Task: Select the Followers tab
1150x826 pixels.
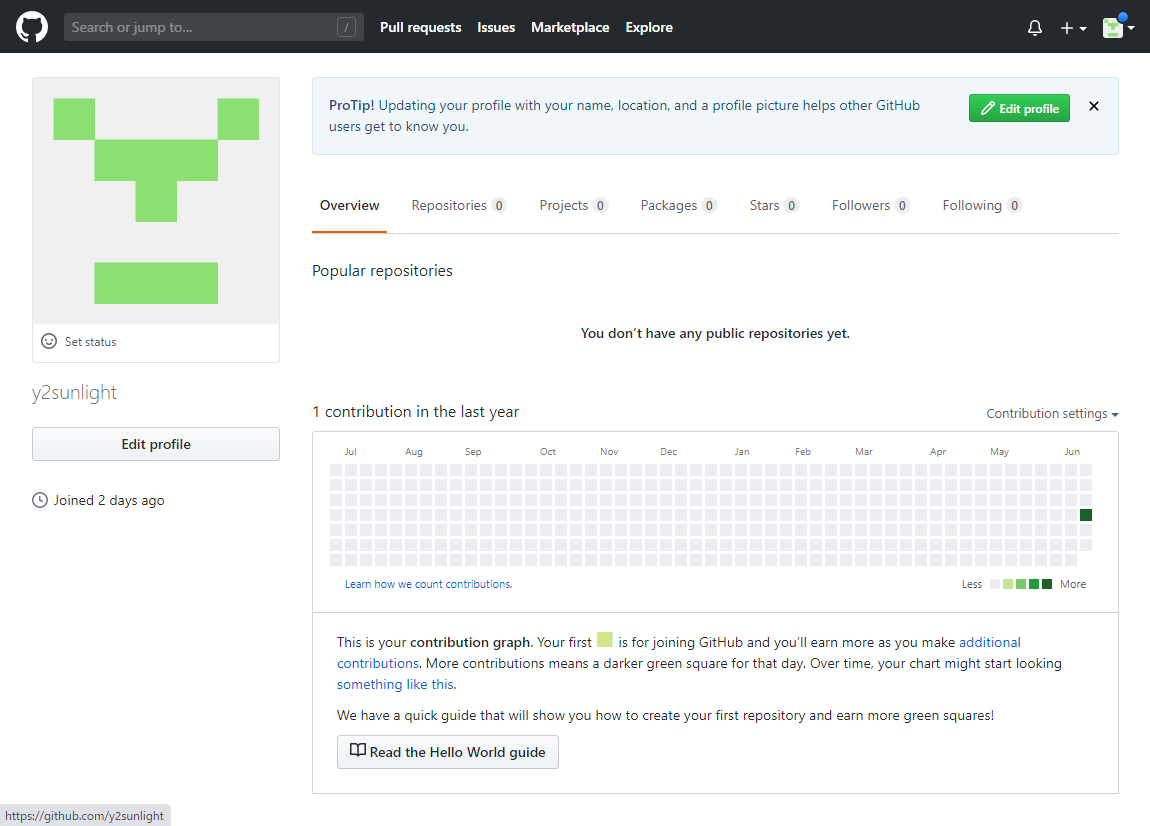Action: coord(870,206)
